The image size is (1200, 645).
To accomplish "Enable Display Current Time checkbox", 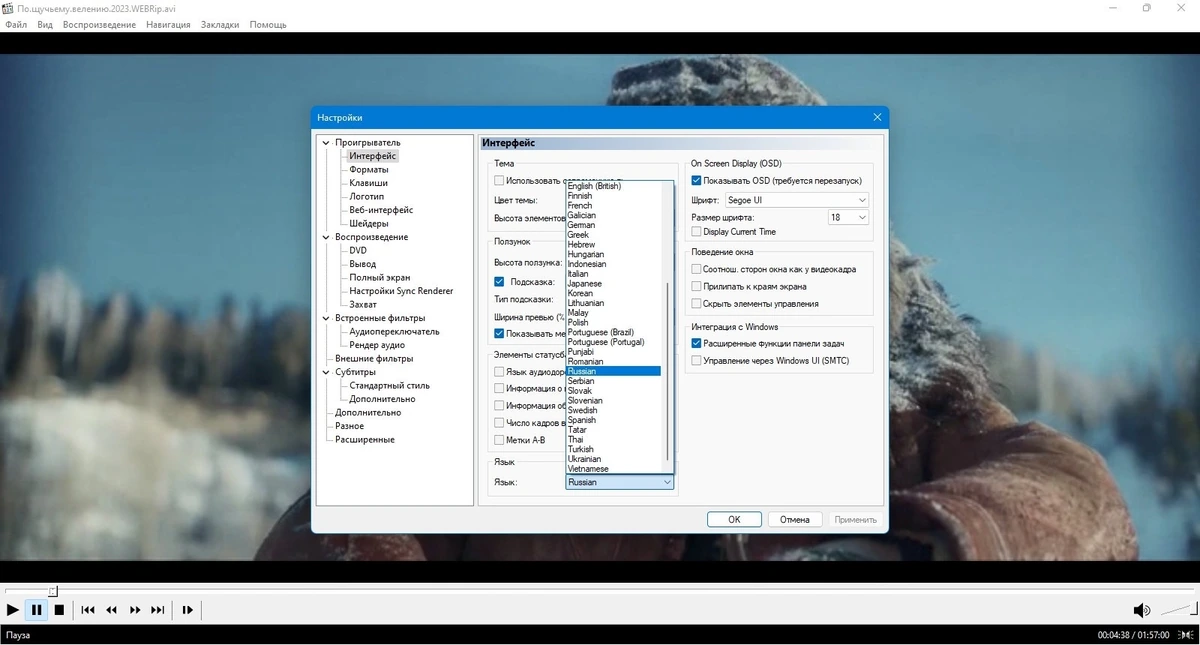I will pyautogui.click(x=697, y=232).
